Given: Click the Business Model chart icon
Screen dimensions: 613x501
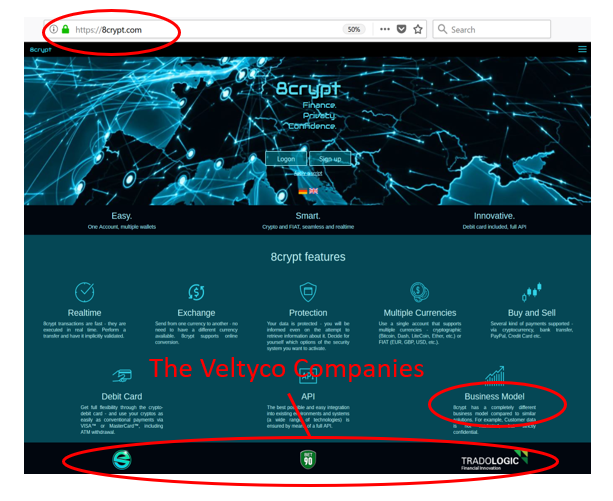Looking at the screenshot, I should (494, 376).
